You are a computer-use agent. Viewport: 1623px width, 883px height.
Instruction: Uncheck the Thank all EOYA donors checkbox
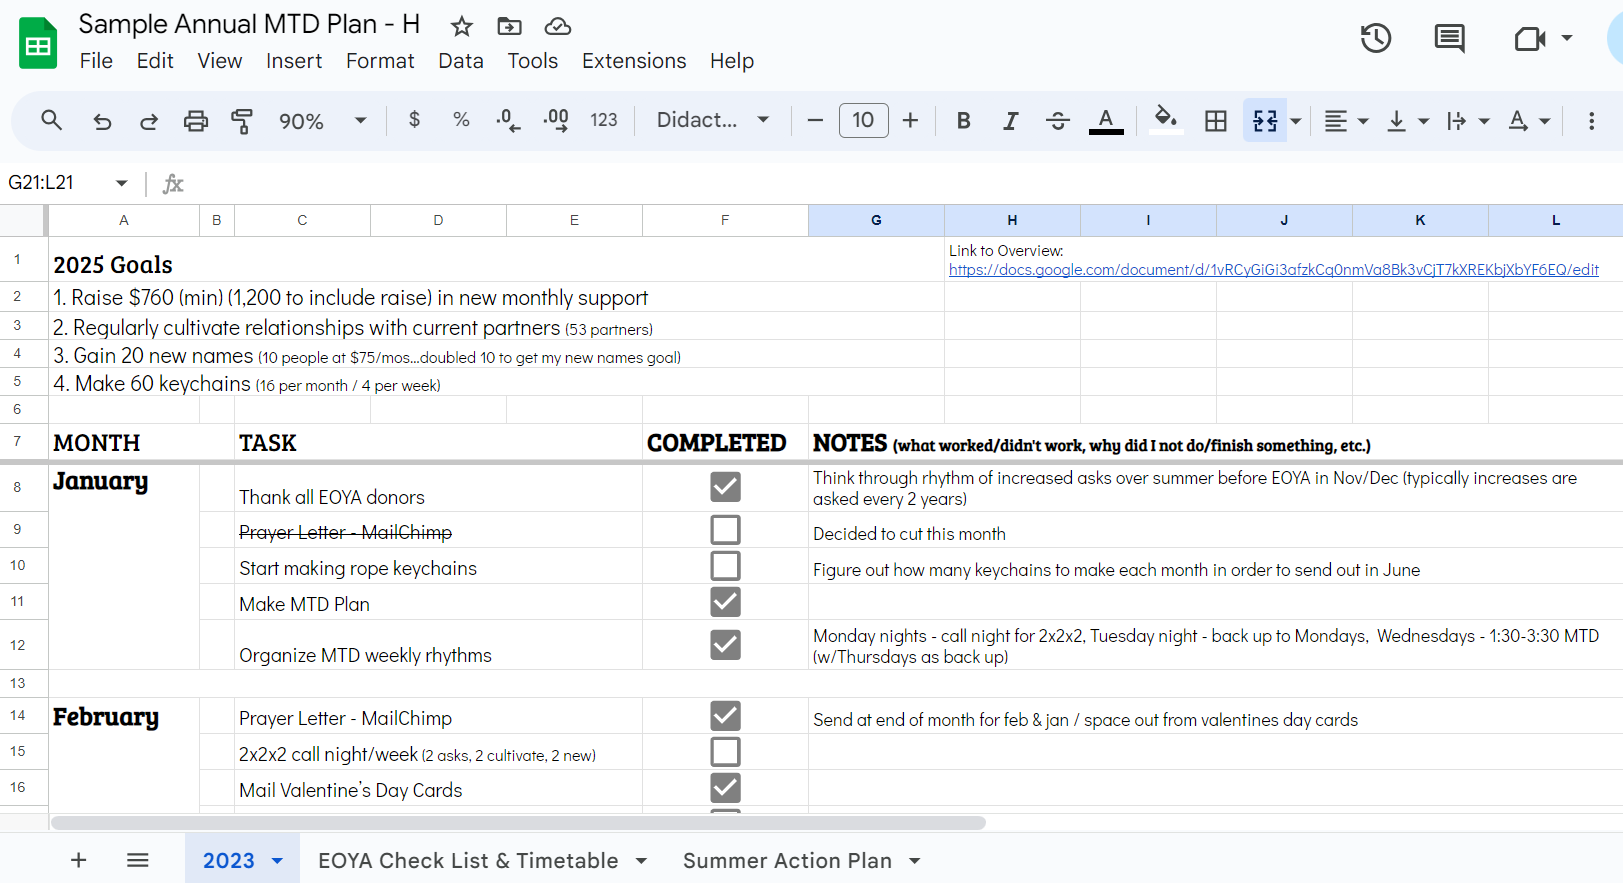[x=725, y=487]
